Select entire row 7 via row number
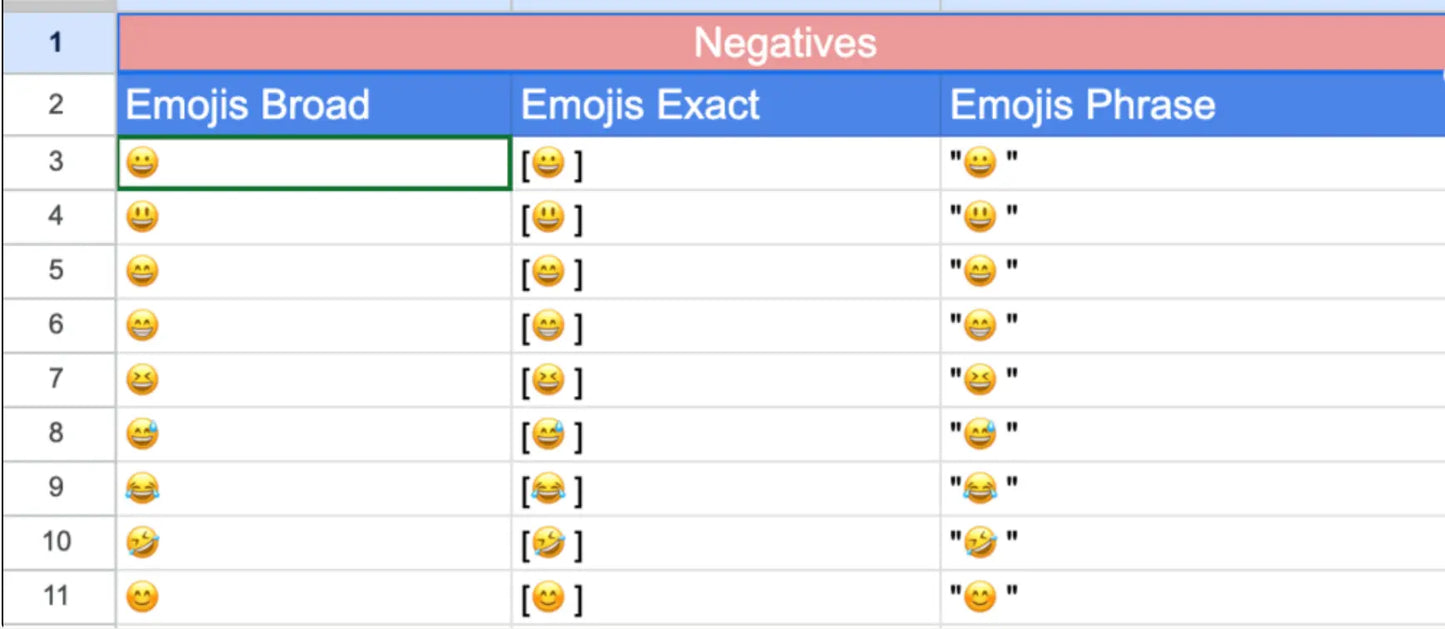1445x629 pixels. (57, 379)
